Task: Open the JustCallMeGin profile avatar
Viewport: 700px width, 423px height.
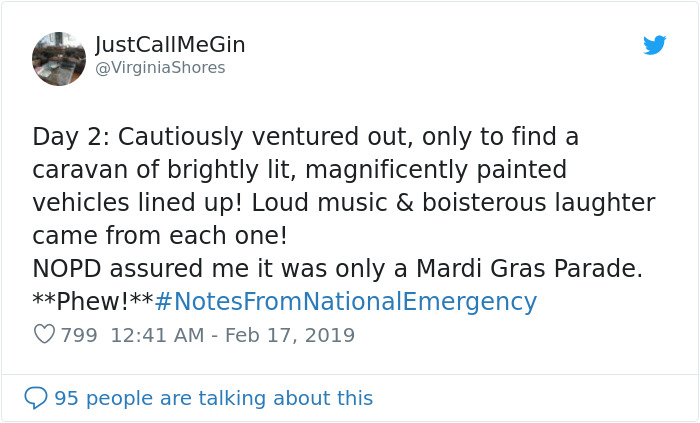Action: (x=59, y=58)
